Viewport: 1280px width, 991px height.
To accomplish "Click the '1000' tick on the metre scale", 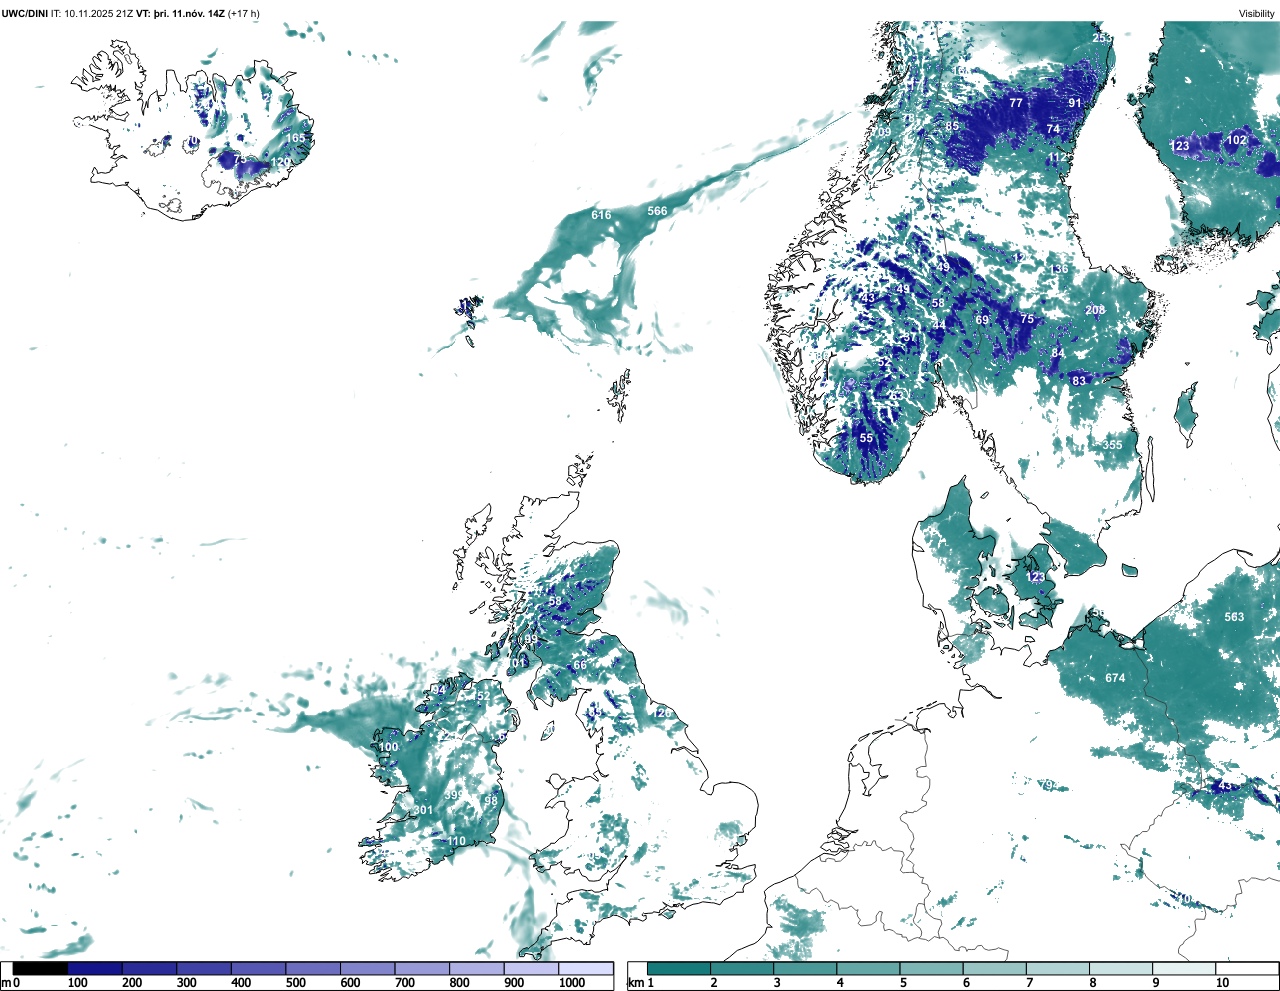I will [572, 983].
